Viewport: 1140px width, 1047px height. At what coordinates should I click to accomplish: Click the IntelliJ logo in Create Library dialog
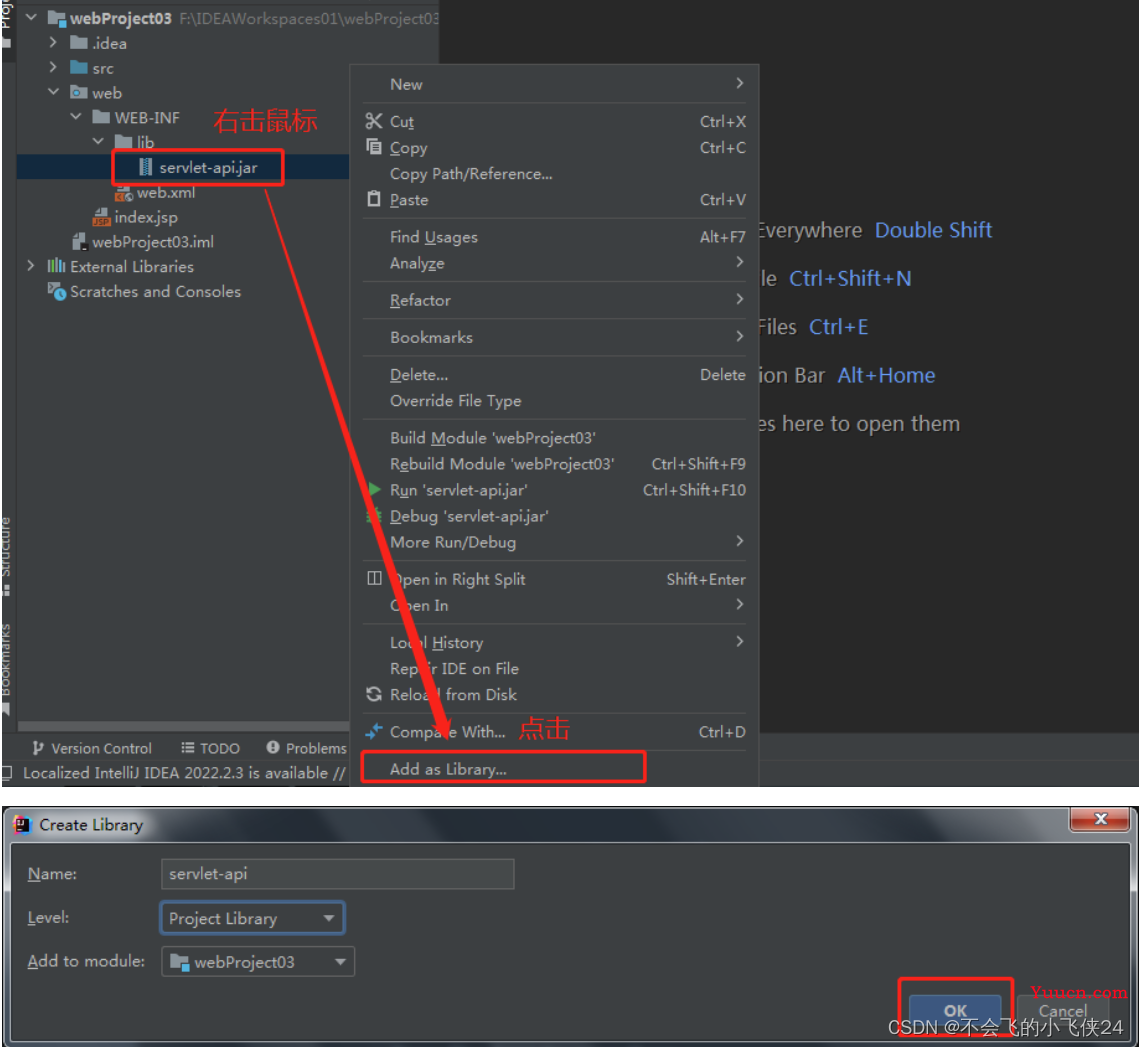(22, 825)
